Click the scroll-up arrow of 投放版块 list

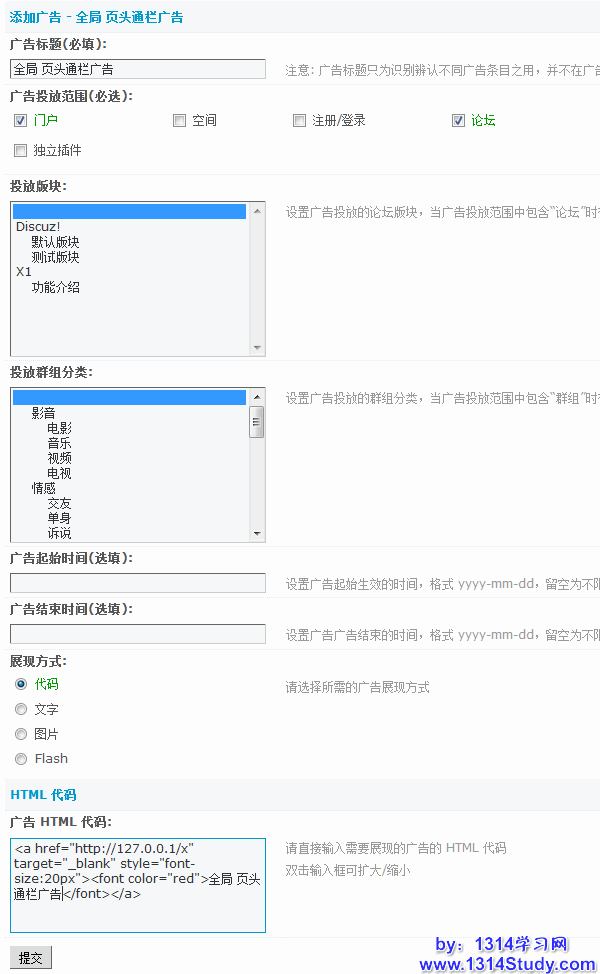coord(257,211)
